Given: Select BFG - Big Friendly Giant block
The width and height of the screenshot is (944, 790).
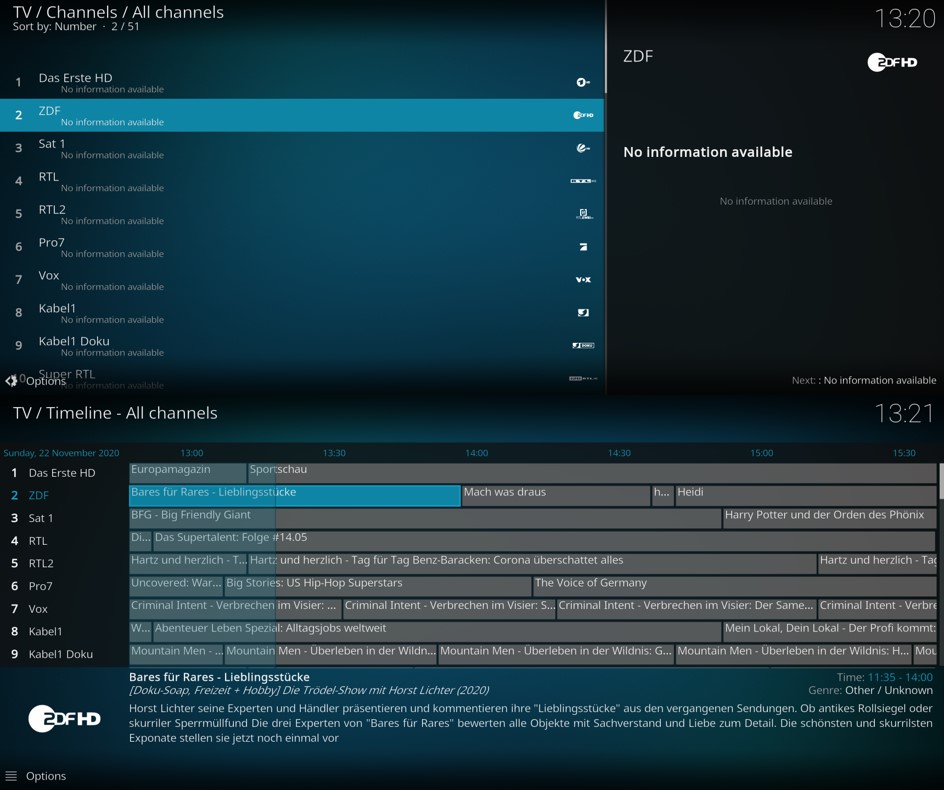Looking at the screenshot, I should [x=425, y=518].
